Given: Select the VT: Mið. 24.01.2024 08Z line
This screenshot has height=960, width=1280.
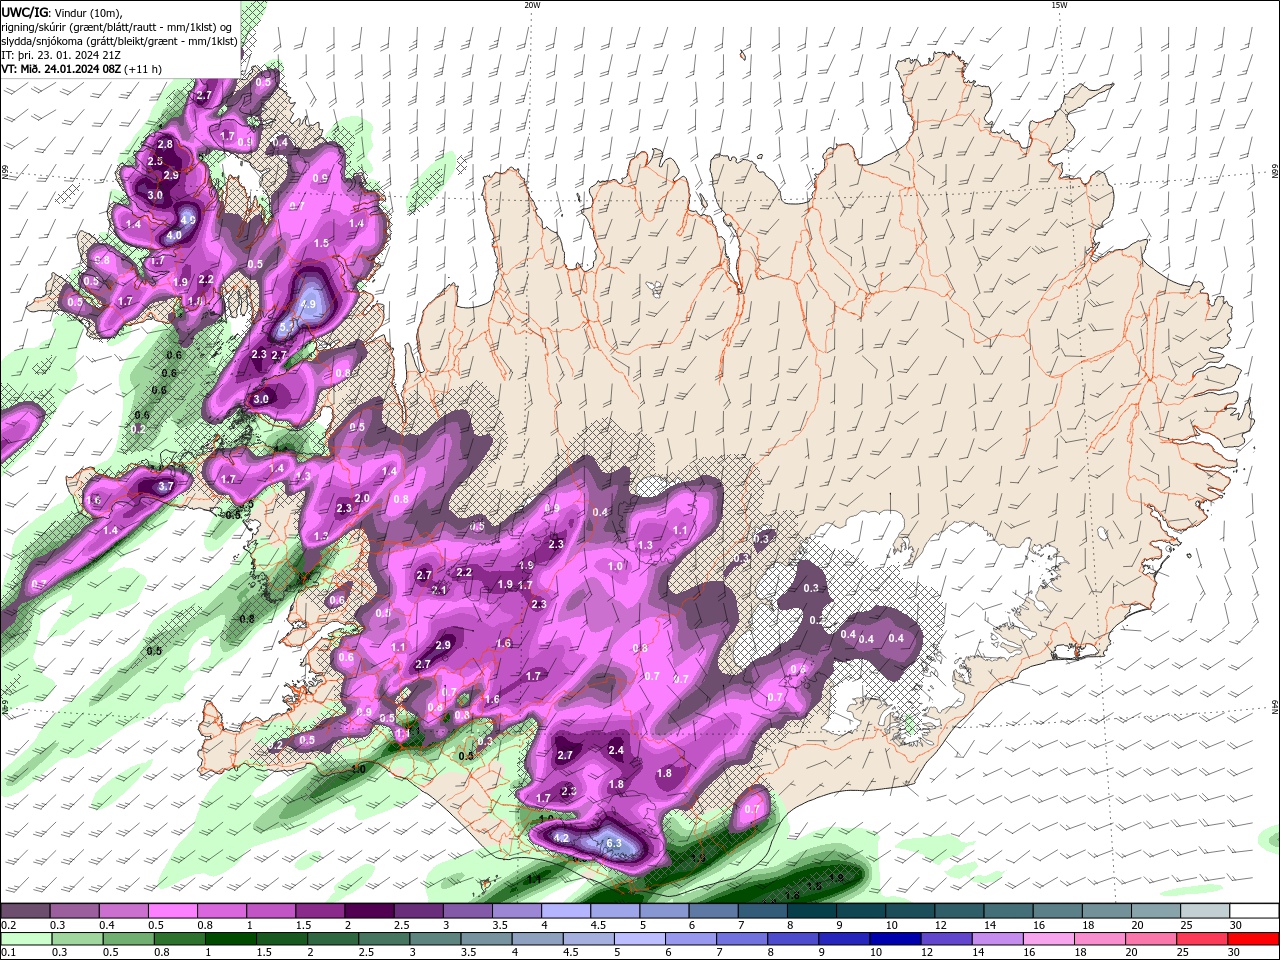Looking at the screenshot, I should [x=82, y=69].
